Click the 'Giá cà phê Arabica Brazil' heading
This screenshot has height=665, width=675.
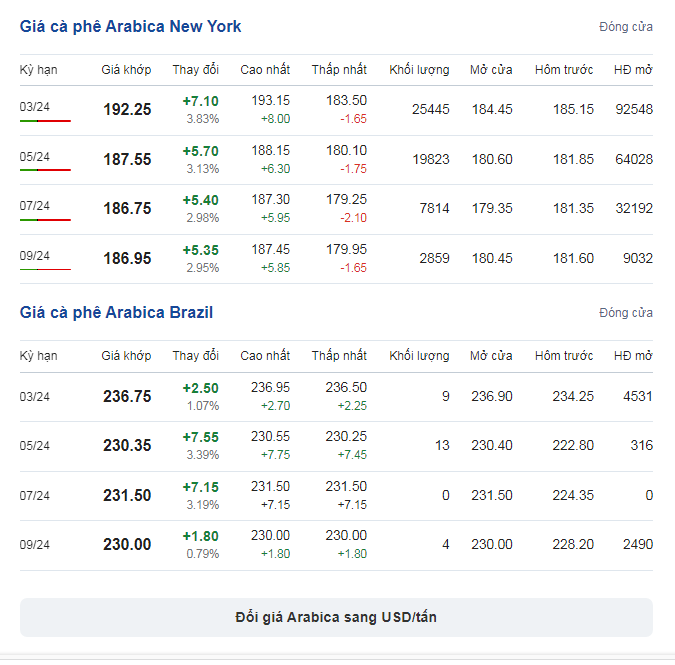click(x=116, y=312)
